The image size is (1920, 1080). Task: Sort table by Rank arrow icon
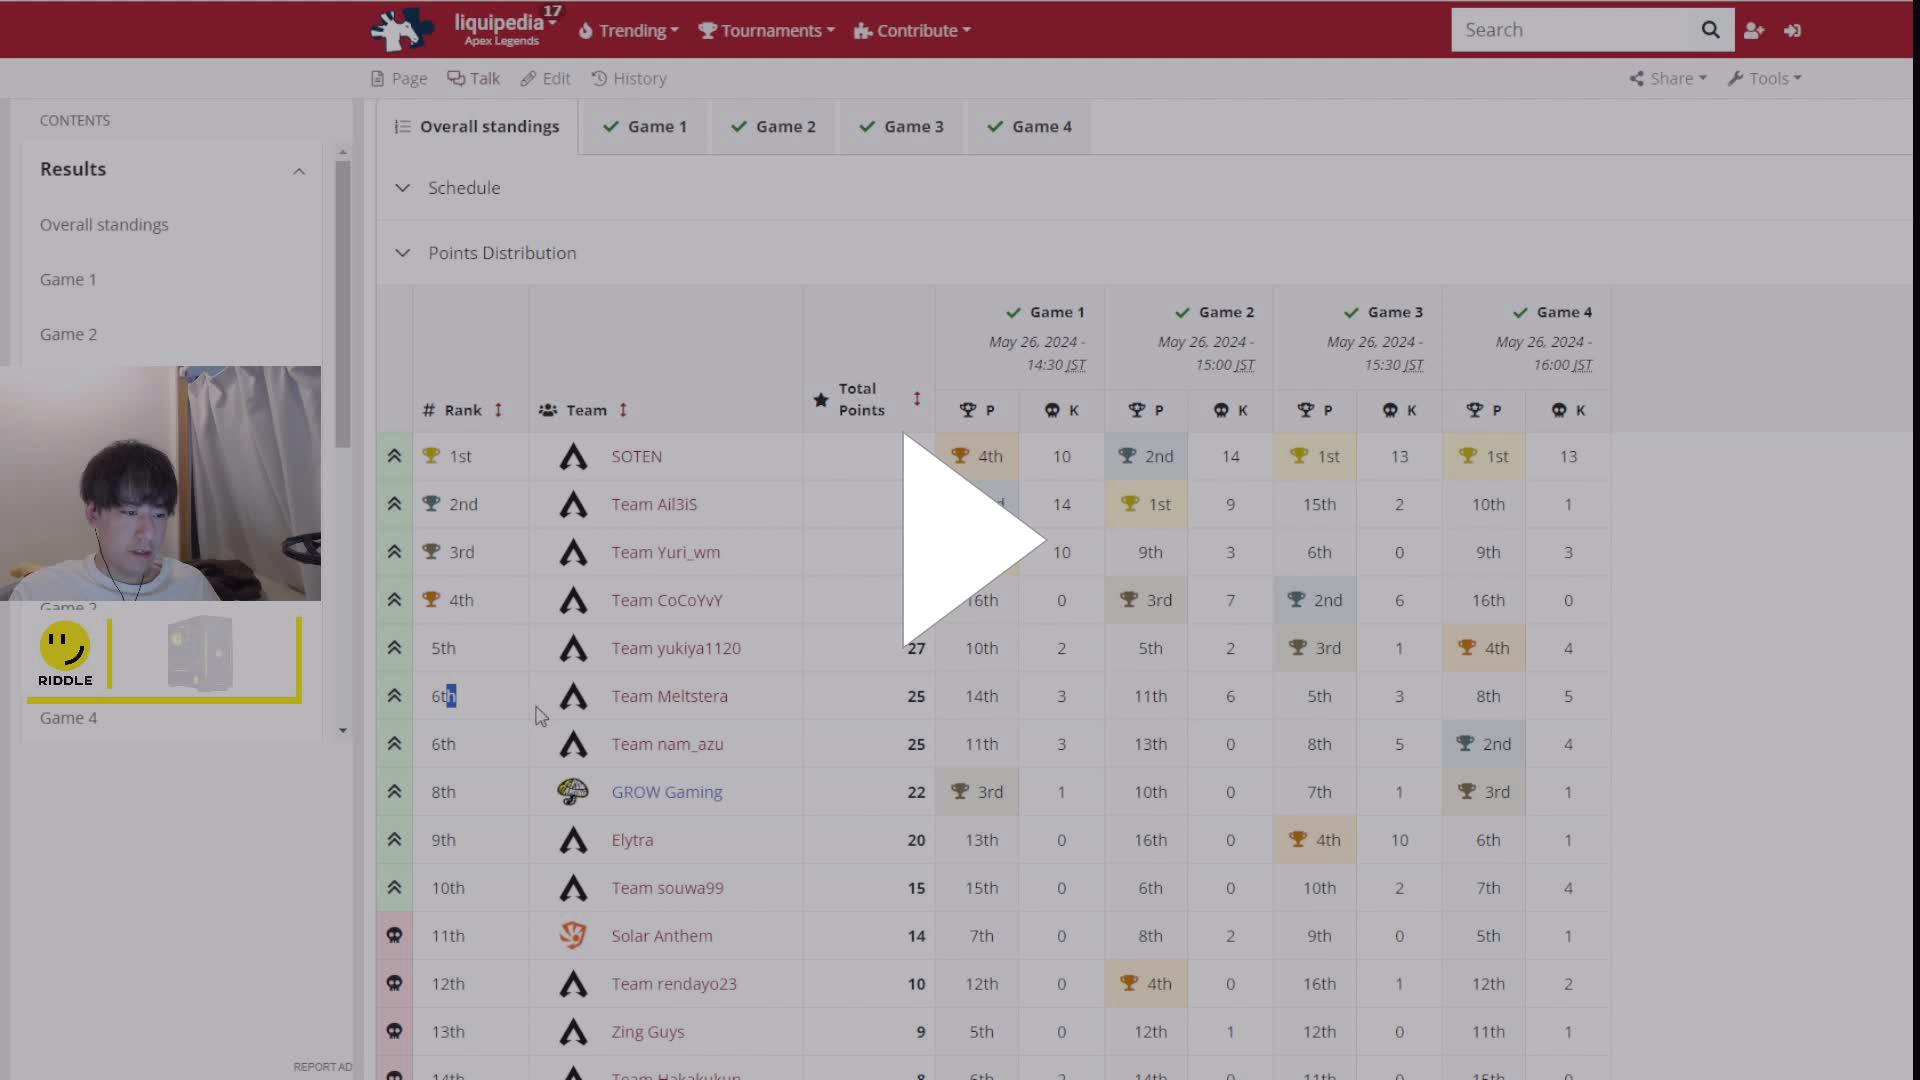(x=498, y=410)
